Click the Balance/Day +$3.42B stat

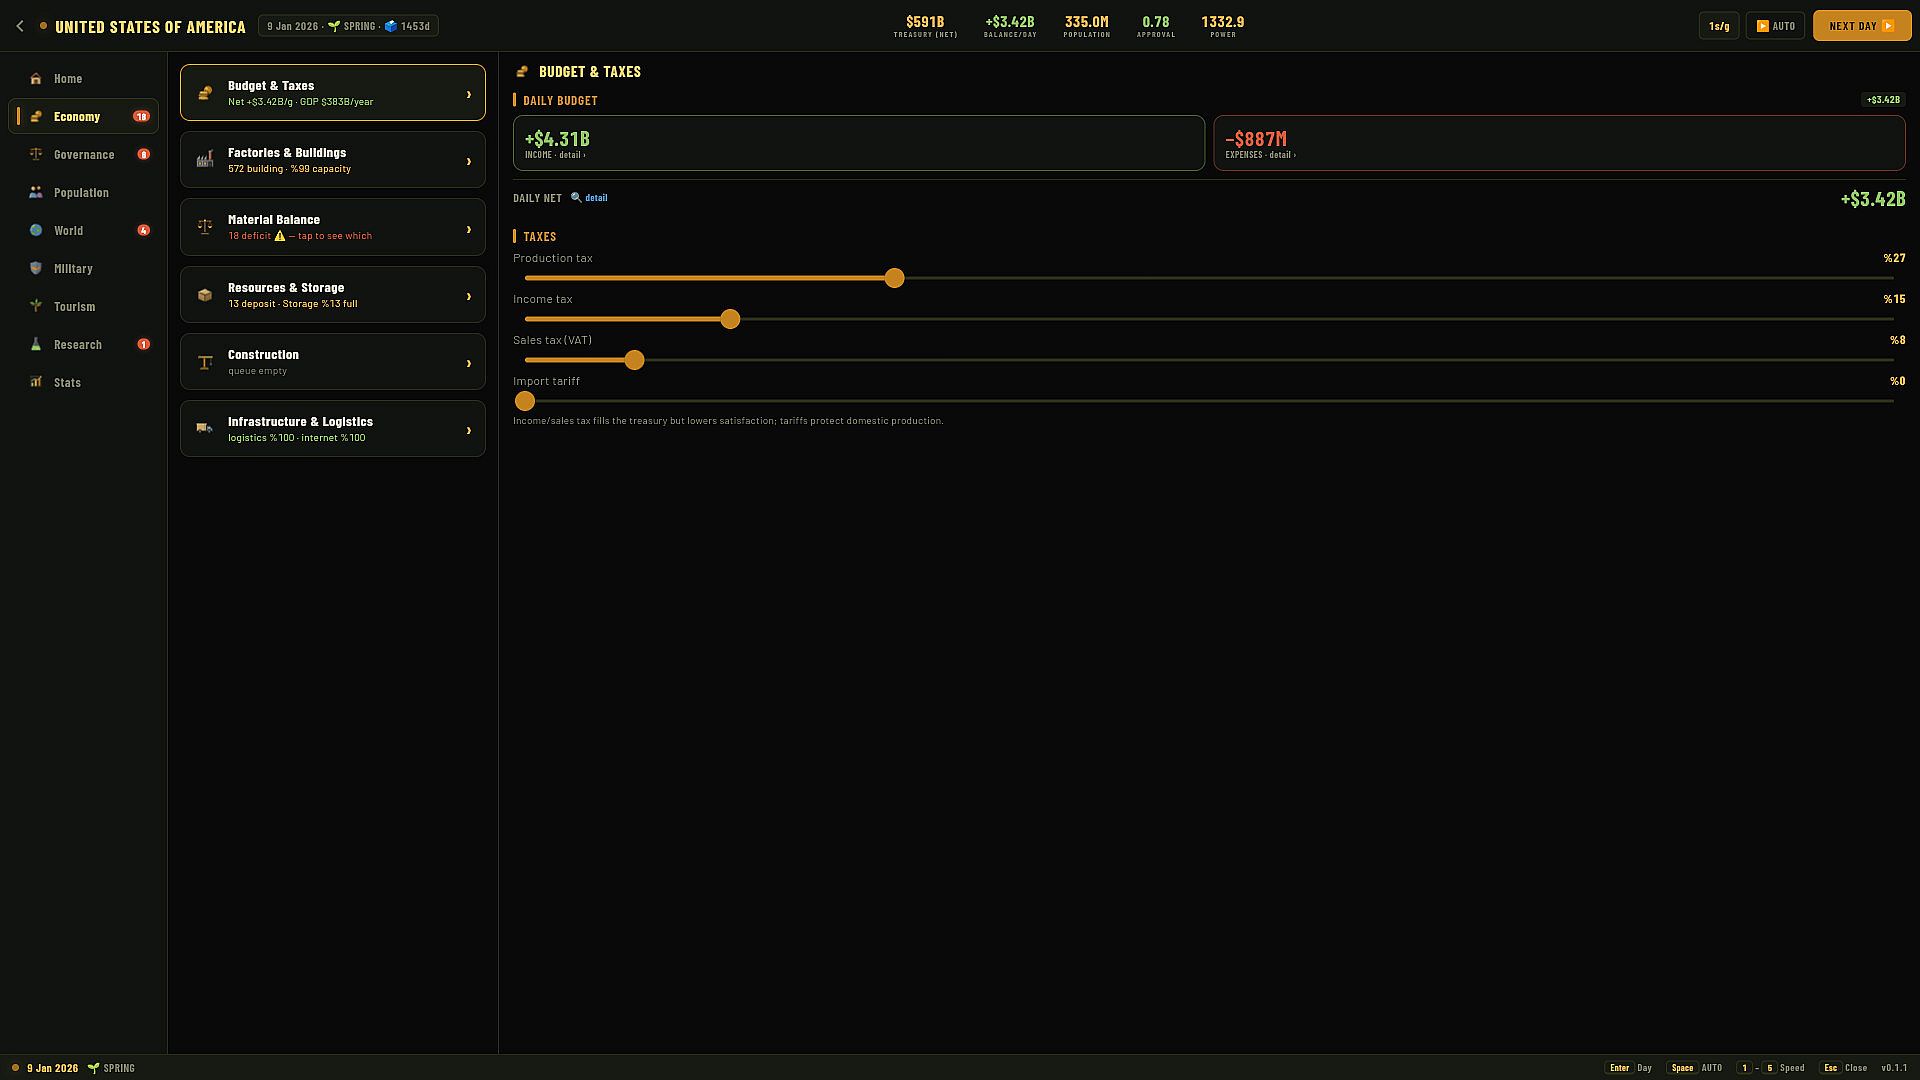(1010, 26)
